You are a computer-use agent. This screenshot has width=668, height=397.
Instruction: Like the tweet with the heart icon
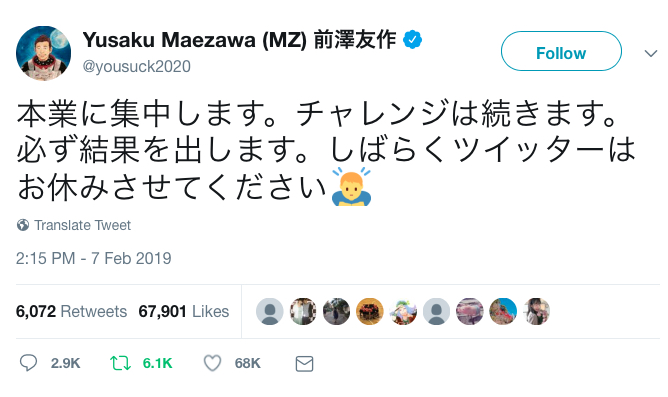coord(212,363)
